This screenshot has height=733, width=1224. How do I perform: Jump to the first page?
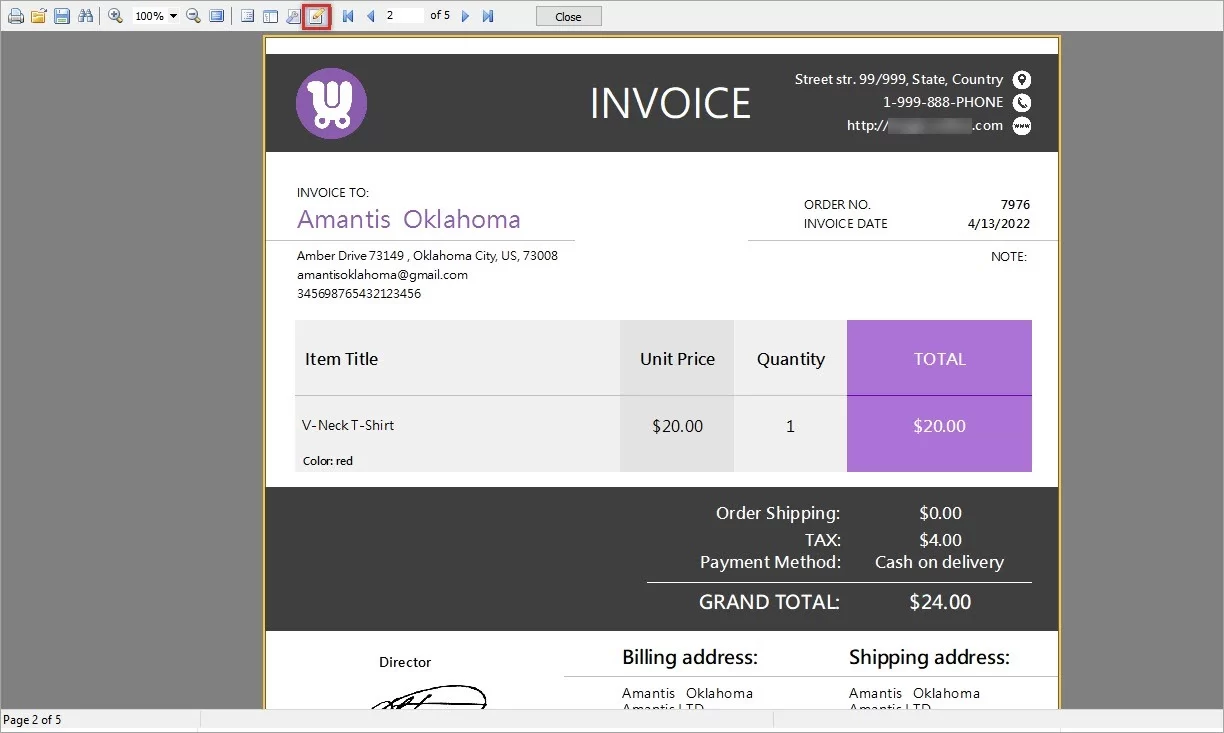pos(348,15)
